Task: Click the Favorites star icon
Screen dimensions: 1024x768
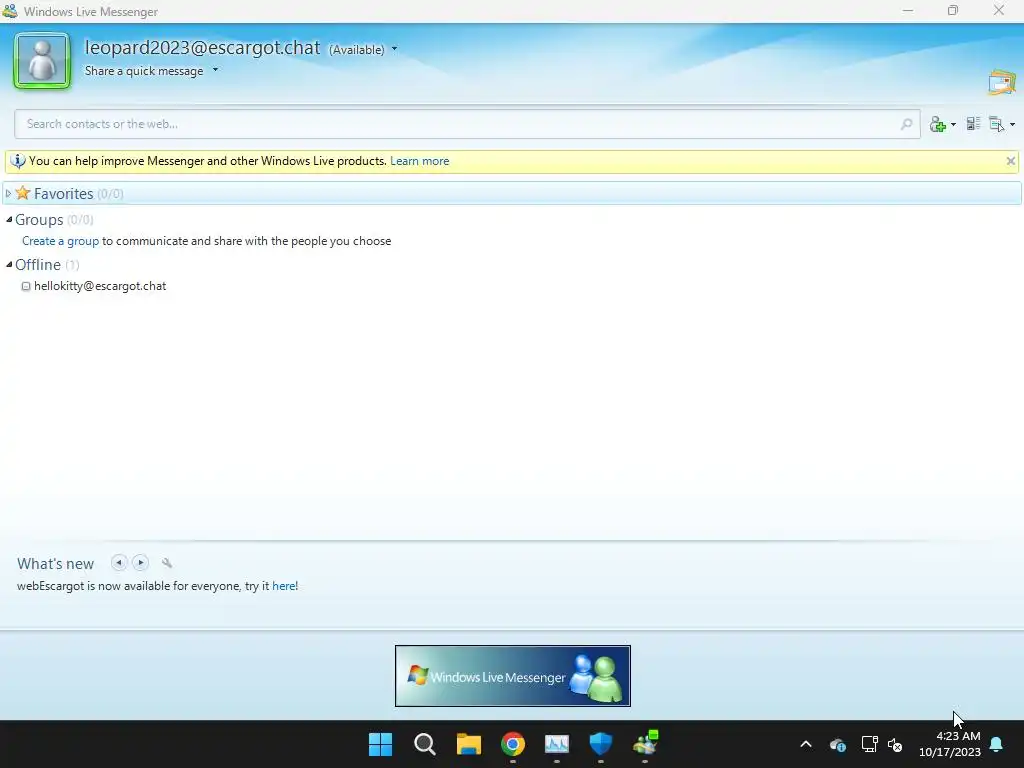Action: coord(23,193)
